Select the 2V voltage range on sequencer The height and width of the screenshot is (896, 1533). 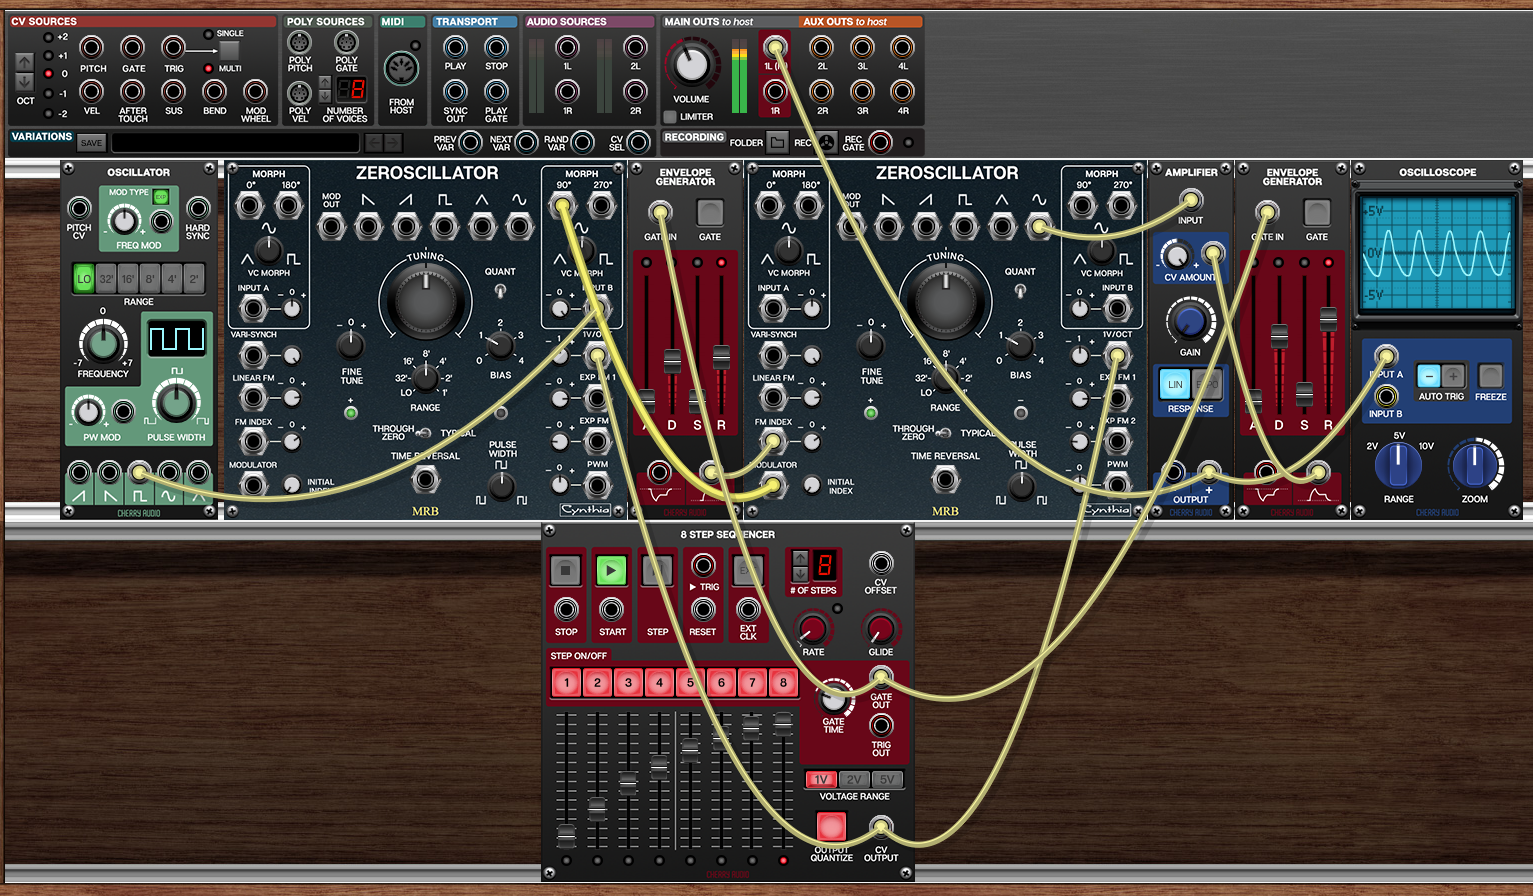(x=854, y=780)
